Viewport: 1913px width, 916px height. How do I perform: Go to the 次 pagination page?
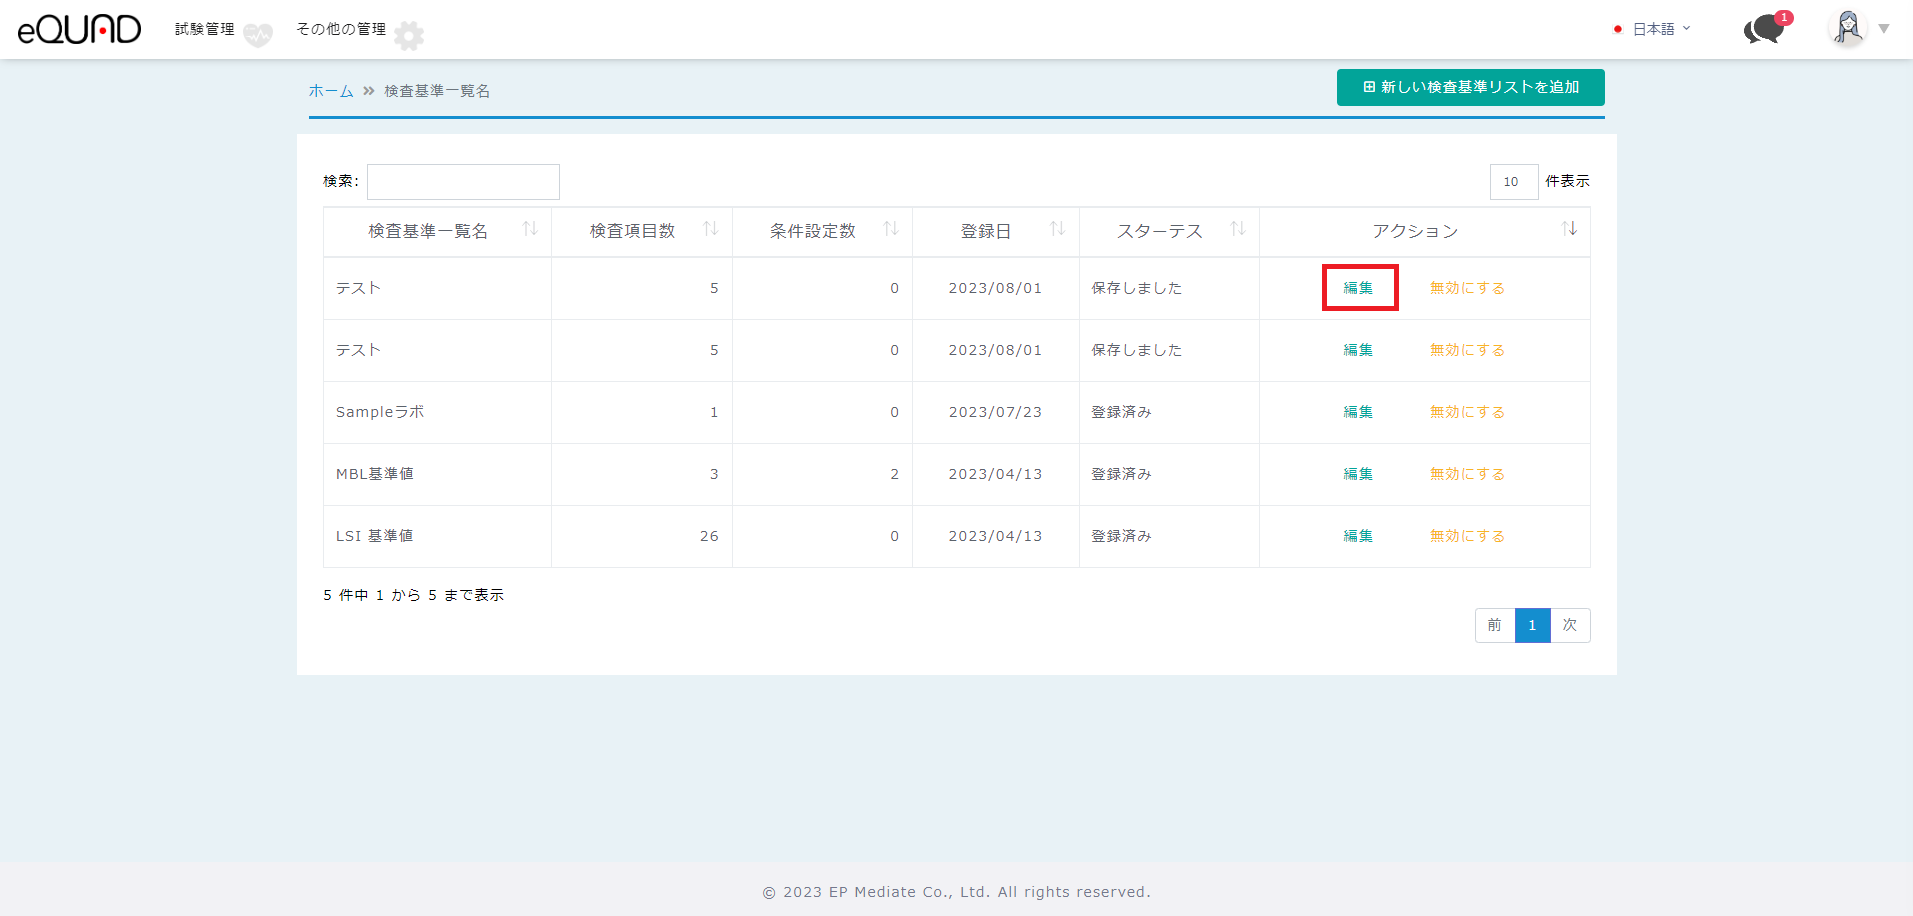coord(1569,625)
